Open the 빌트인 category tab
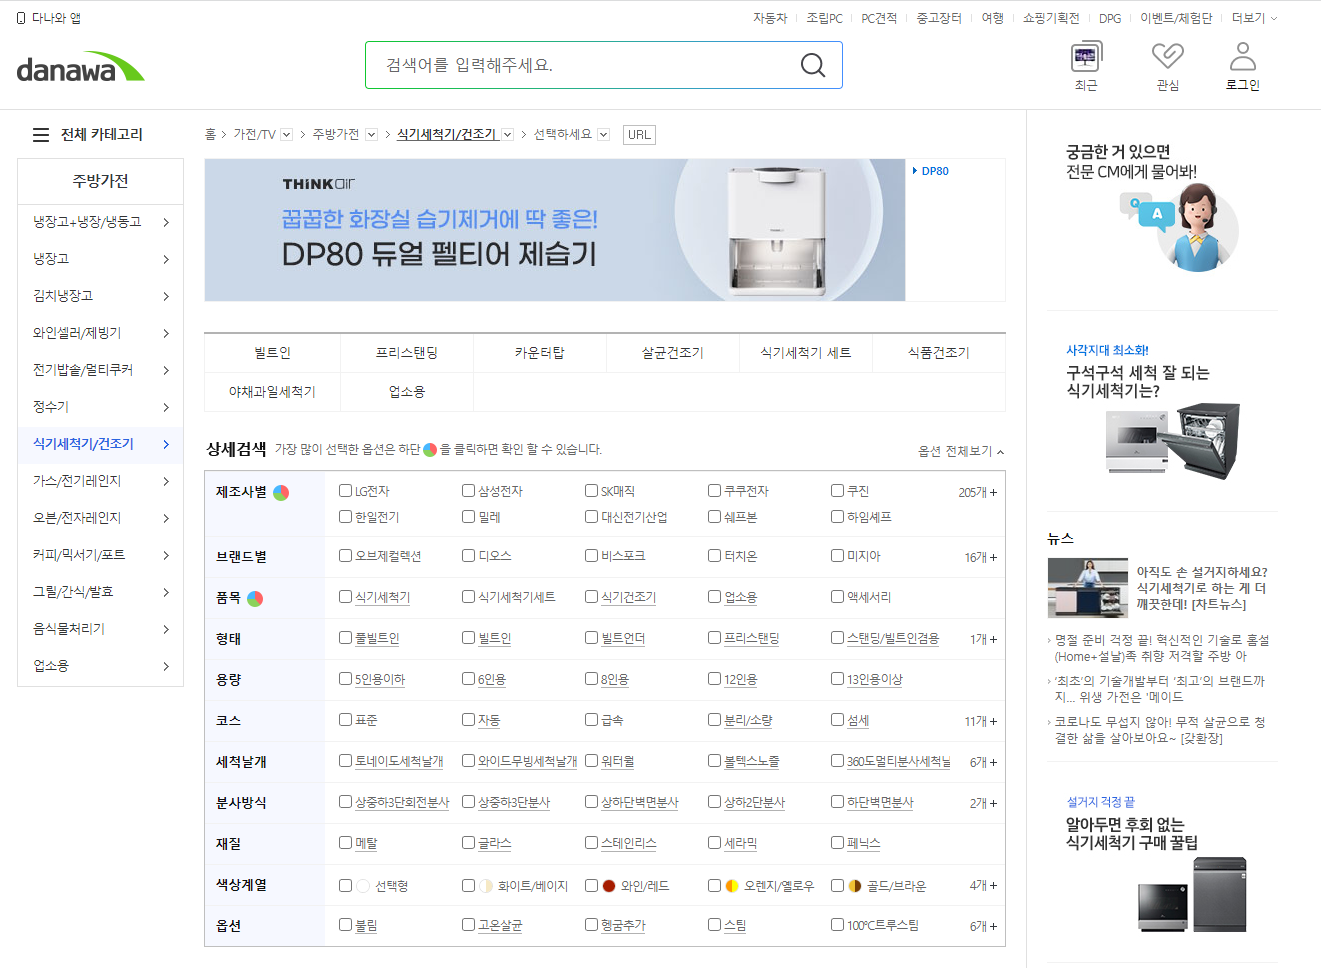The image size is (1321, 968). (x=272, y=353)
